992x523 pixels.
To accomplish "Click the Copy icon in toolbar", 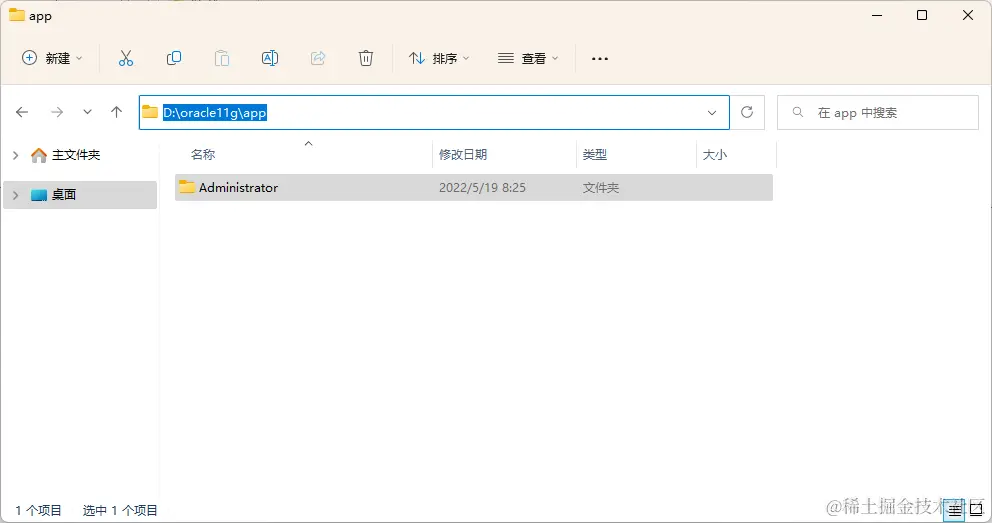I will tap(173, 58).
